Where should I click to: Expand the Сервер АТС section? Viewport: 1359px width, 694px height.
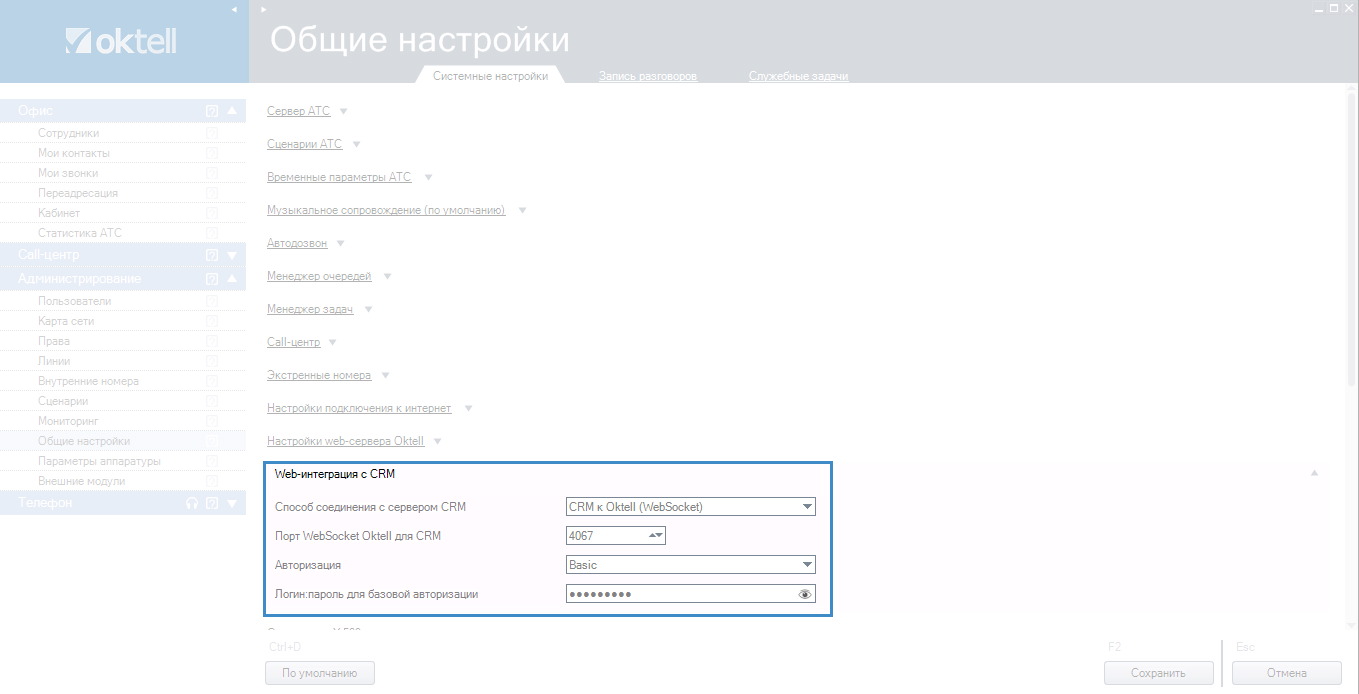click(x=298, y=111)
